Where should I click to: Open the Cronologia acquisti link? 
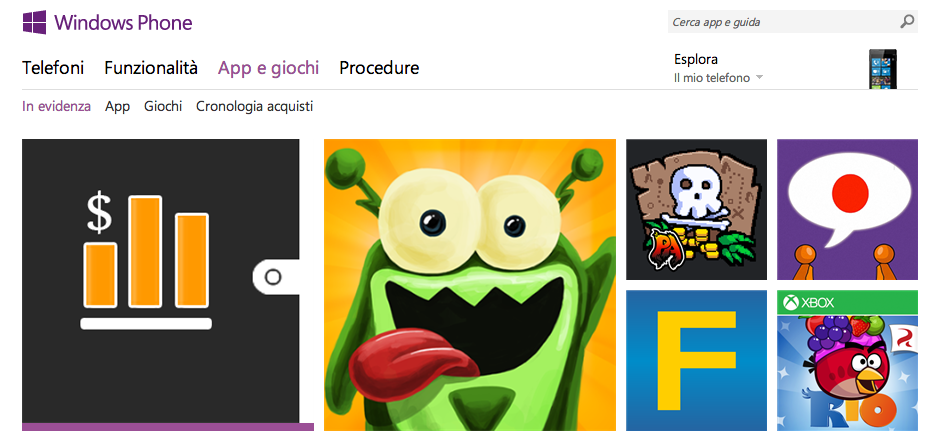[255, 107]
